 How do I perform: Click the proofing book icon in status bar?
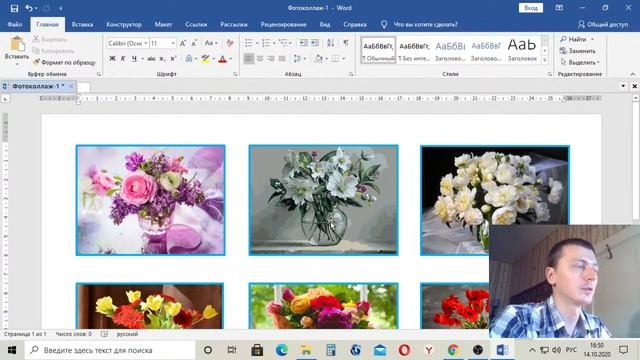point(104,334)
